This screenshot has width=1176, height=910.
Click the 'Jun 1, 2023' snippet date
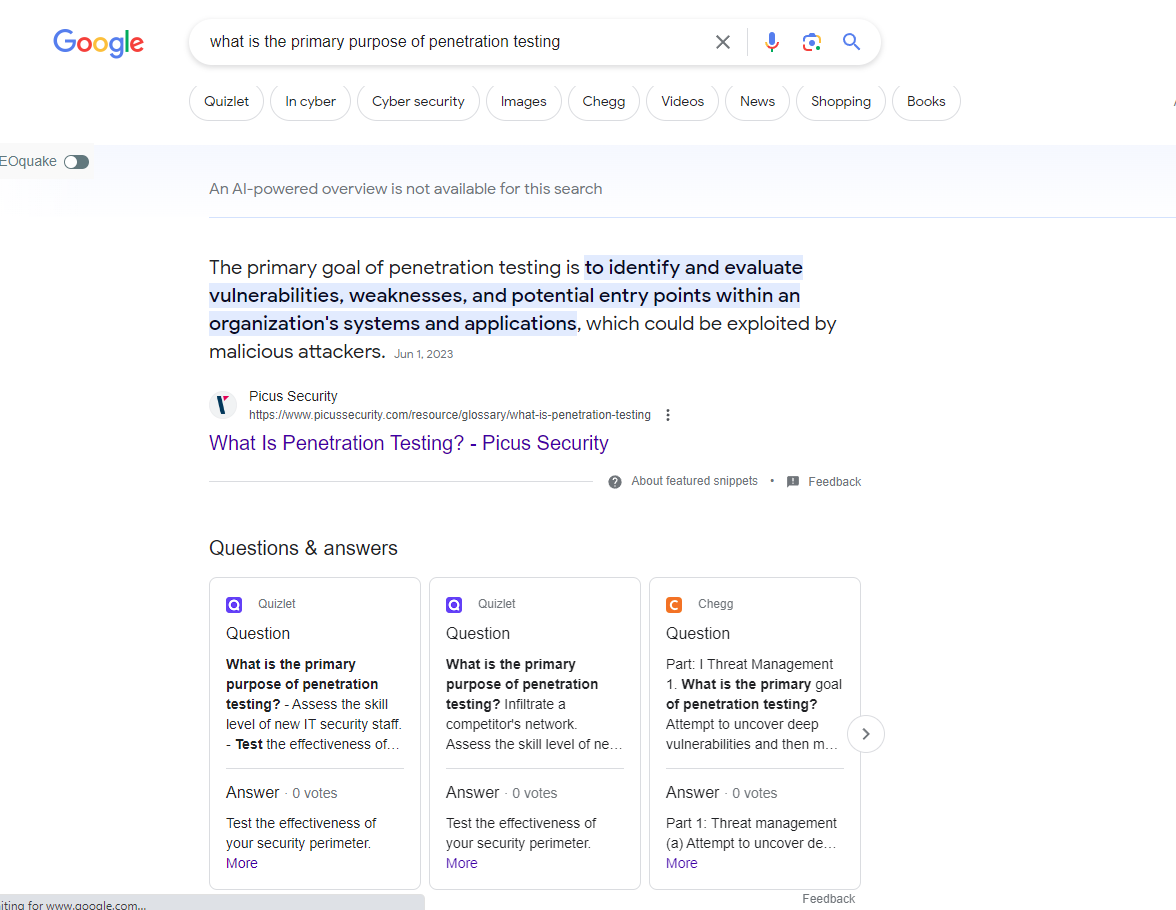click(x=424, y=354)
